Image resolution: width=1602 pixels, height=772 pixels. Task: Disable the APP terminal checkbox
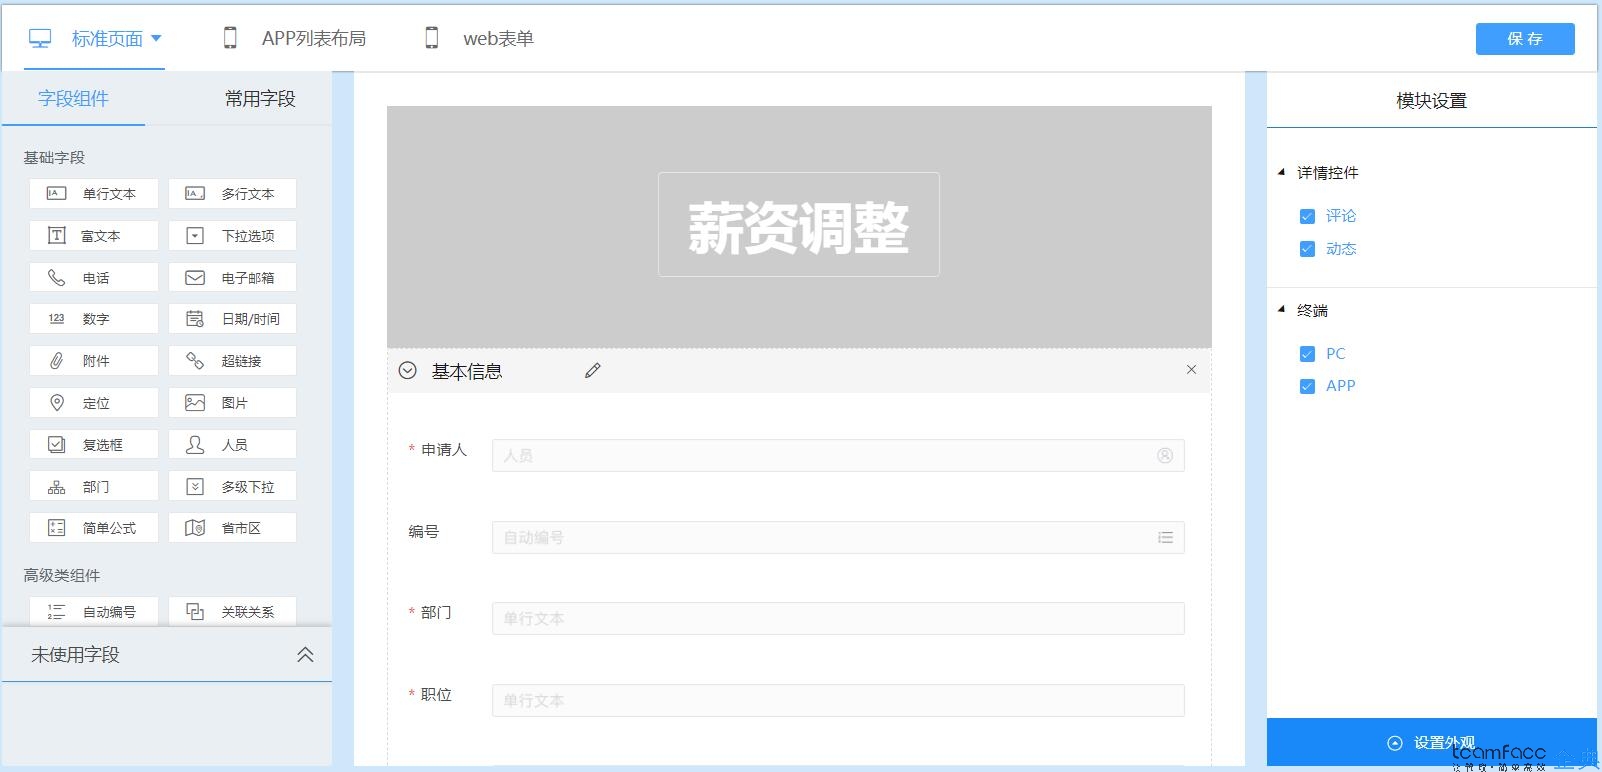coord(1307,386)
